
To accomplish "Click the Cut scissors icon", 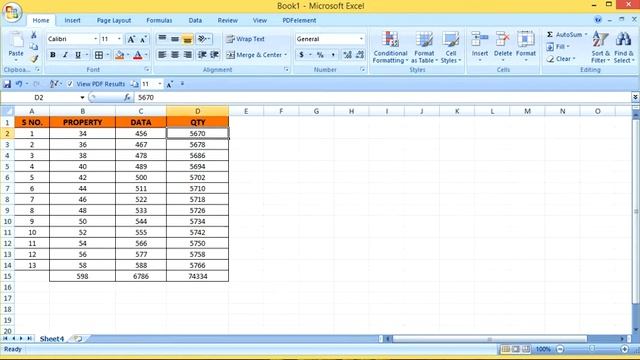I will (x=34, y=36).
